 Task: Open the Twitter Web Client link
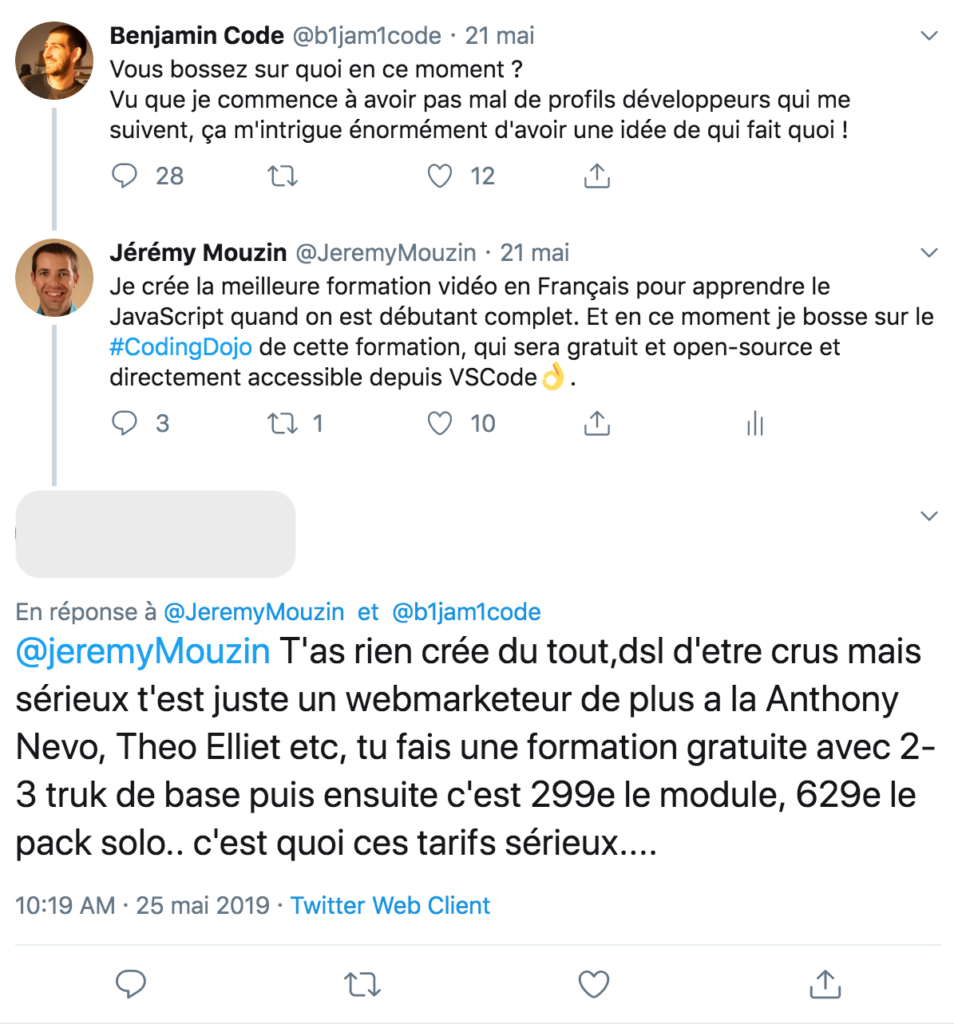pyautogui.click(x=390, y=906)
